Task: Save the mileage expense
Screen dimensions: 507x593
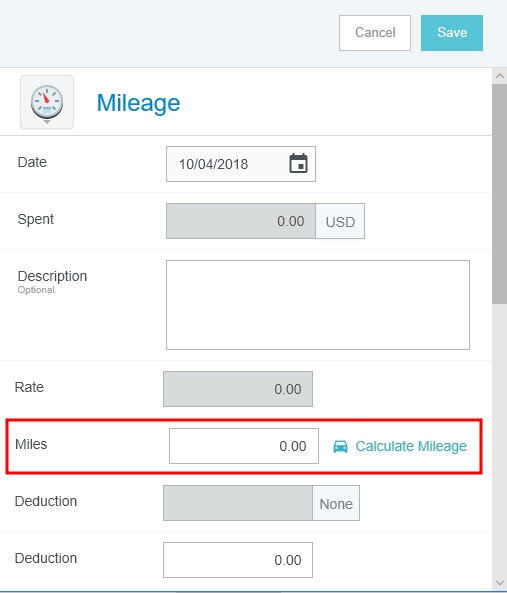Action: 452,33
